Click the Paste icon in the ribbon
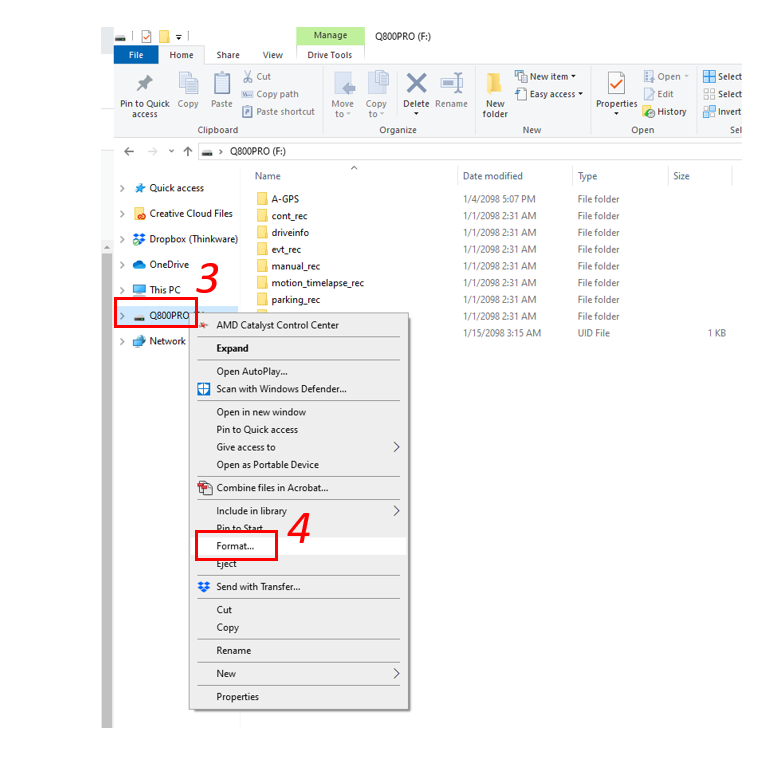 point(222,83)
